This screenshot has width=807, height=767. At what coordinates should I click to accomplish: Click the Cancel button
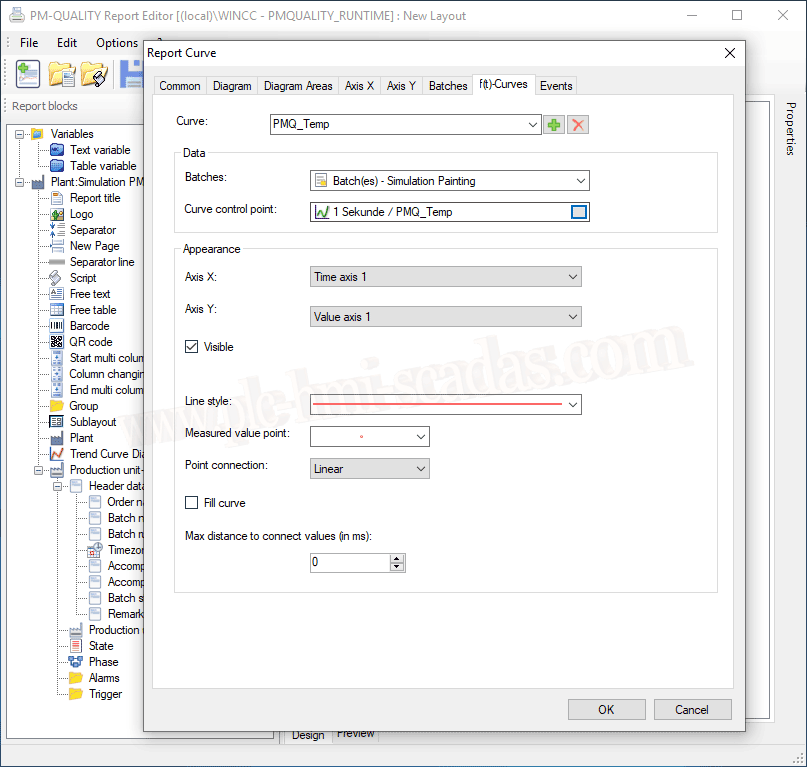pyautogui.click(x=691, y=709)
